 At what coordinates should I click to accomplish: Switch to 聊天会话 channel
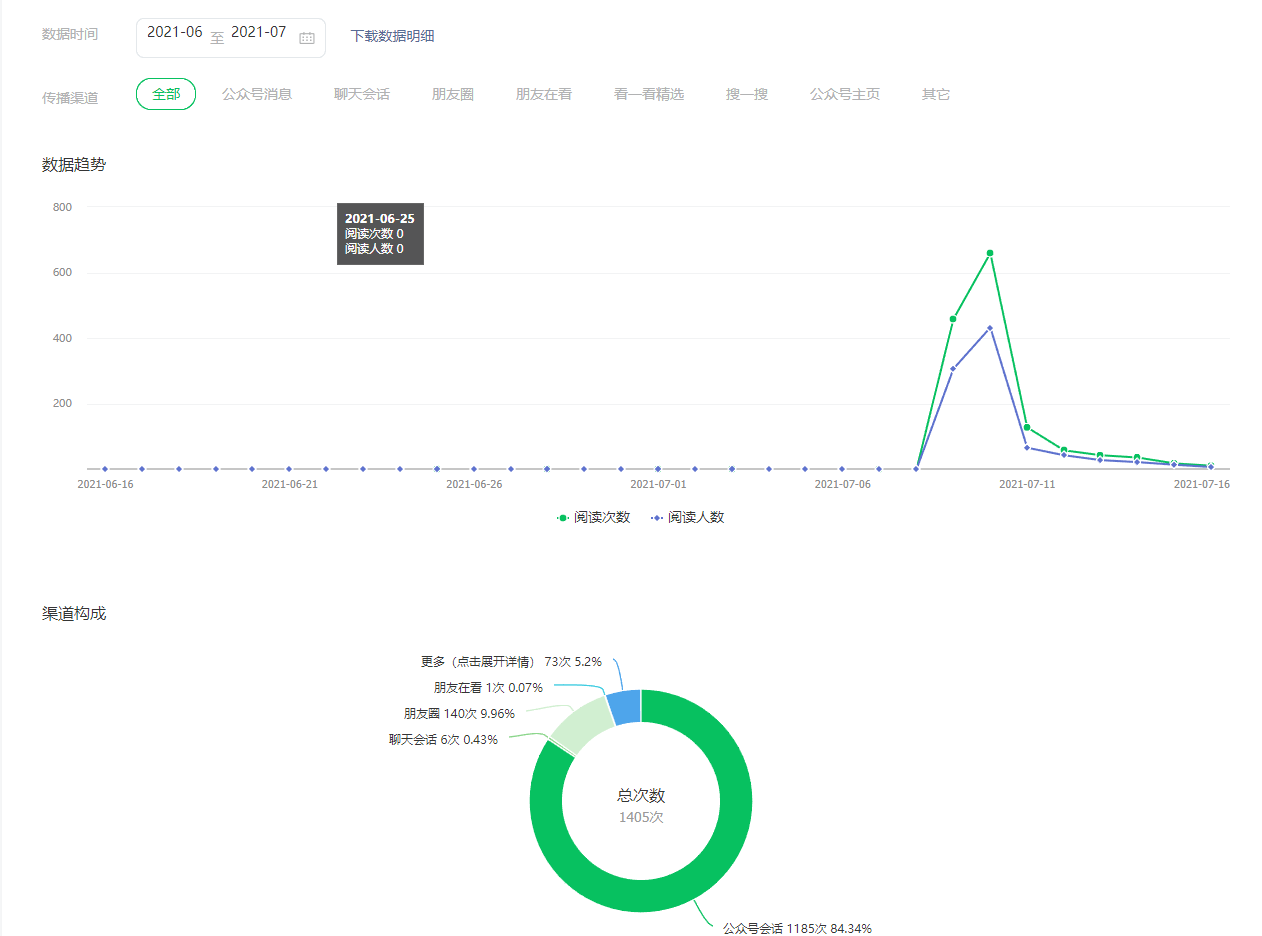[362, 95]
